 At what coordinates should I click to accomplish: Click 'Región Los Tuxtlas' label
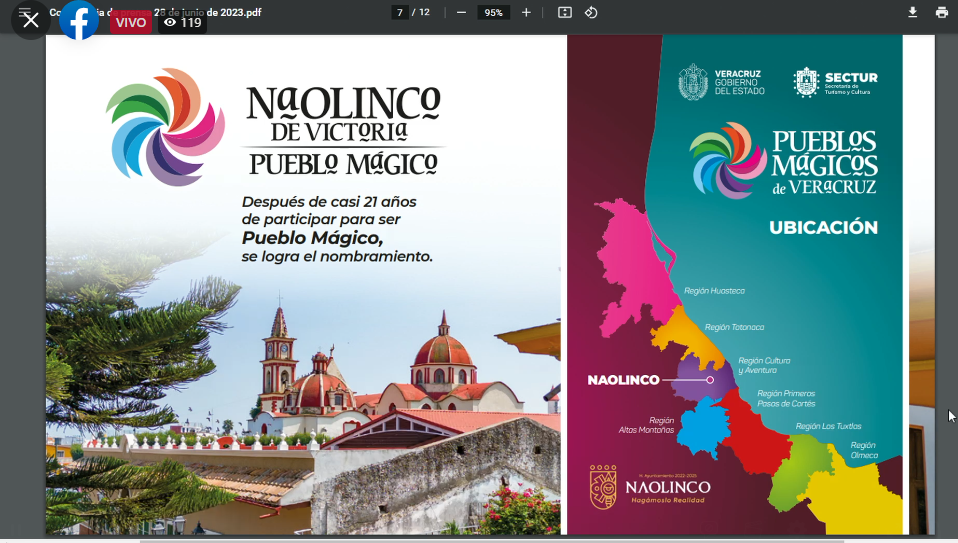coord(828,426)
